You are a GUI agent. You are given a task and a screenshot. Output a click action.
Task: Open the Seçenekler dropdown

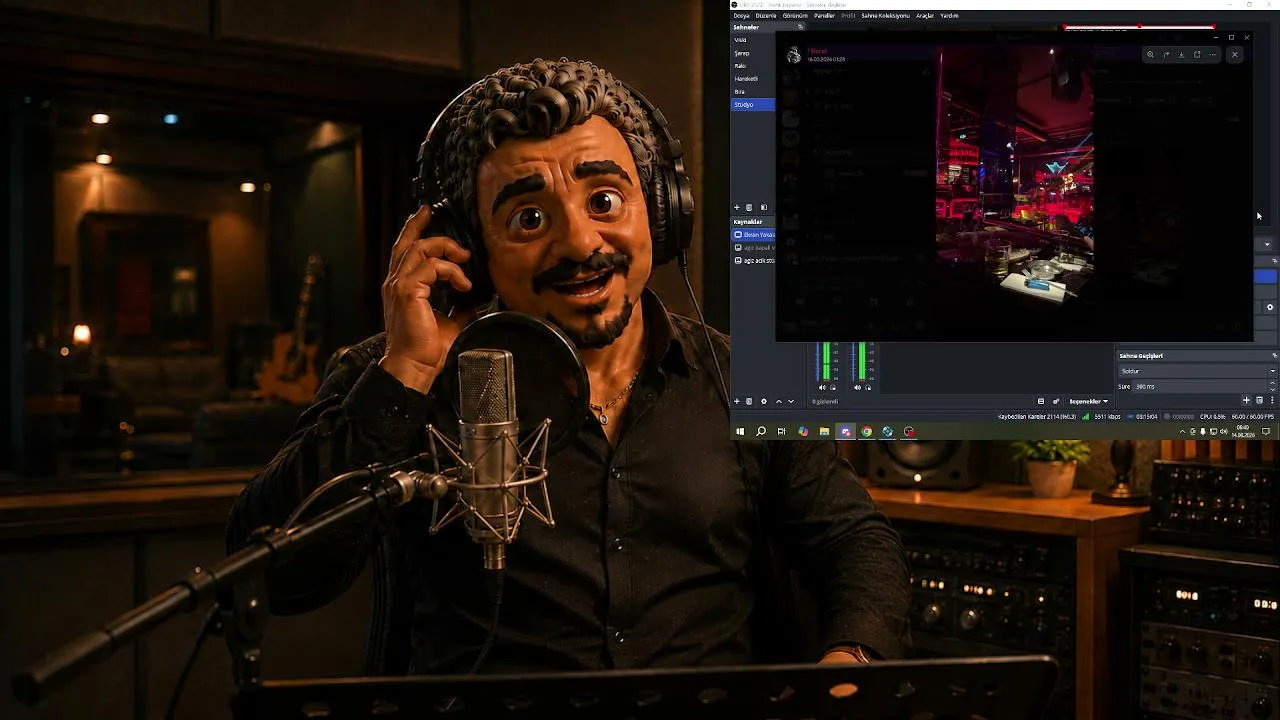point(1089,402)
